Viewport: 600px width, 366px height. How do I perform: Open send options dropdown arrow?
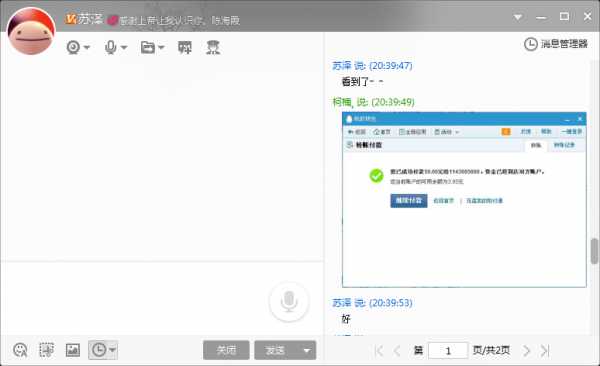click(x=307, y=350)
